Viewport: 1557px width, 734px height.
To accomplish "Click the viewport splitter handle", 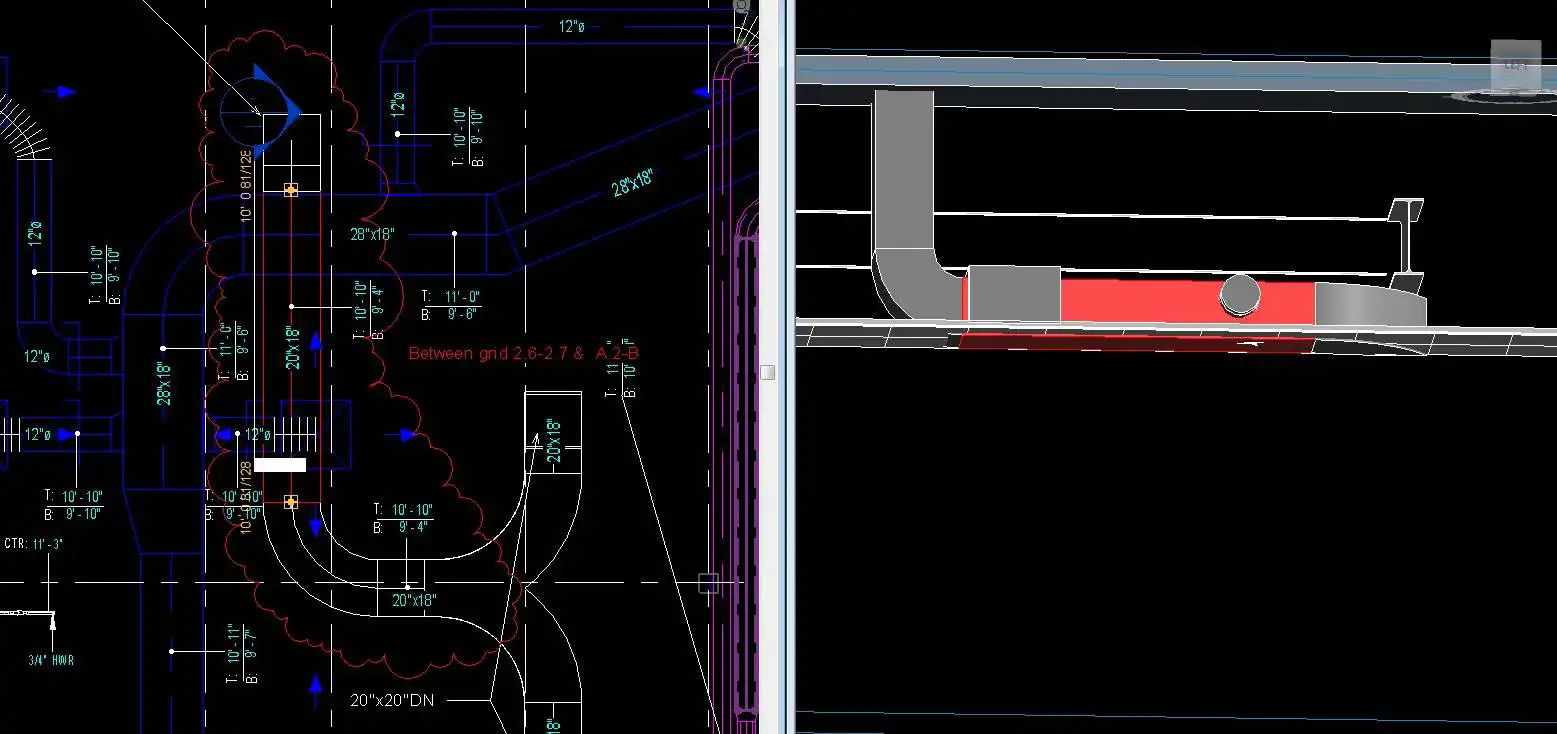I will click(767, 372).
